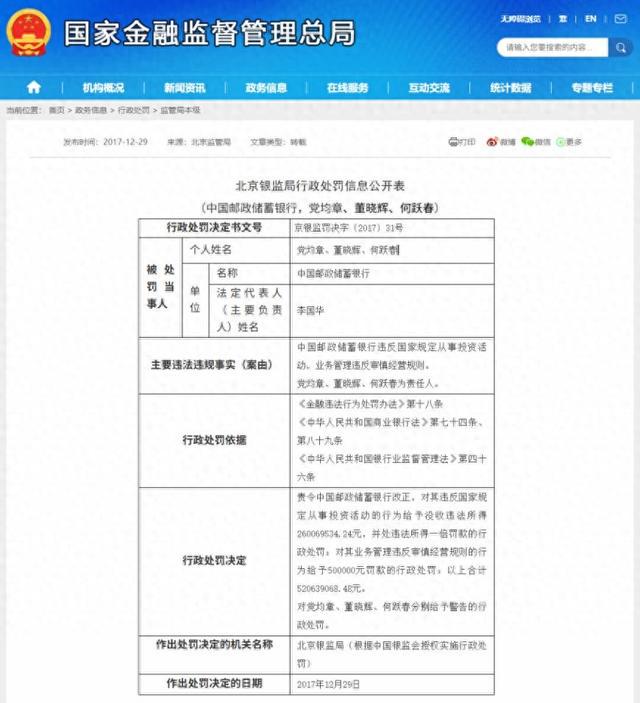The image size is (640, 703).
Task: Focus the site search input field
Action: pyautogui.click(x=553, y=48)
